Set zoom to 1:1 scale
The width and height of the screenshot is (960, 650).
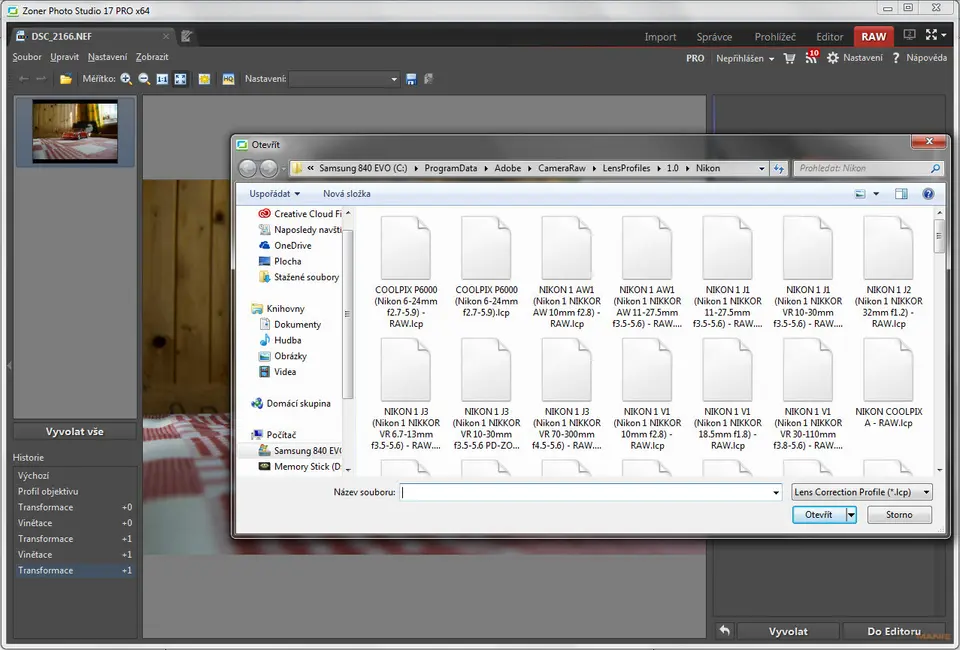tap(162, 79)
